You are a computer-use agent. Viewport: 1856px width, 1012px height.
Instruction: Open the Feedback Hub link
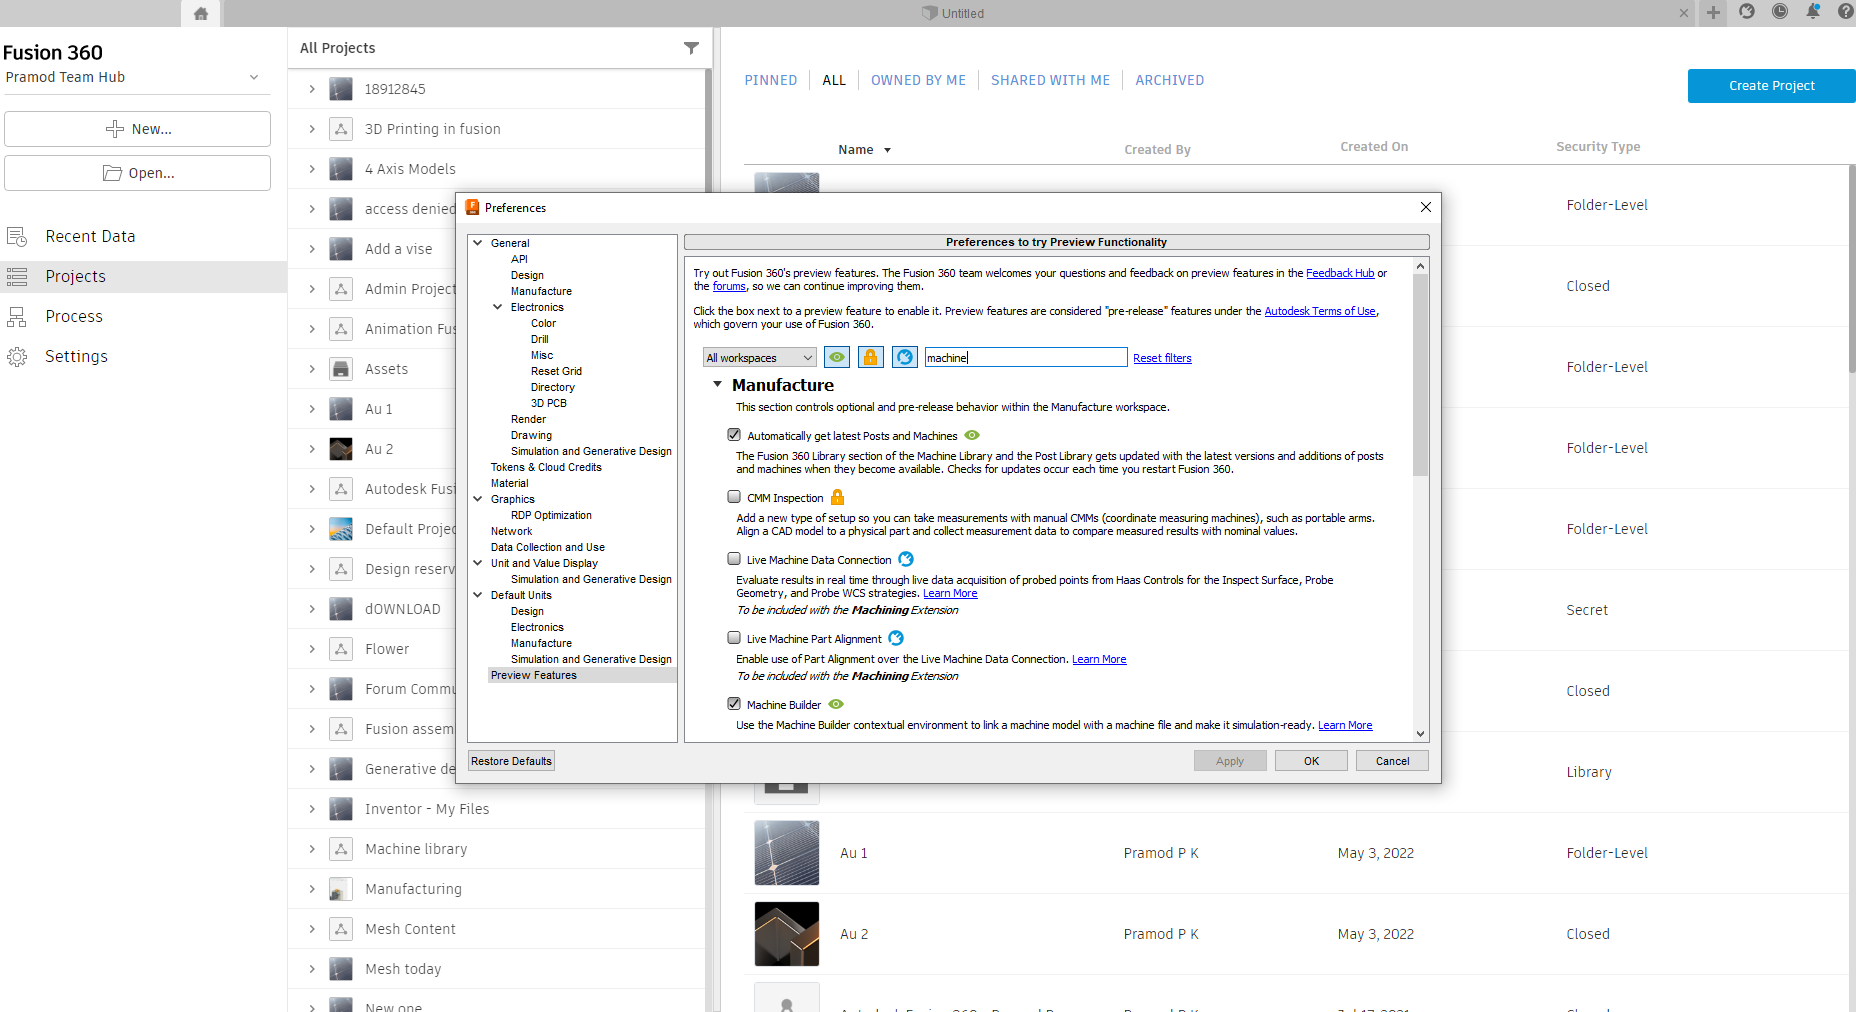point(1340,273)
